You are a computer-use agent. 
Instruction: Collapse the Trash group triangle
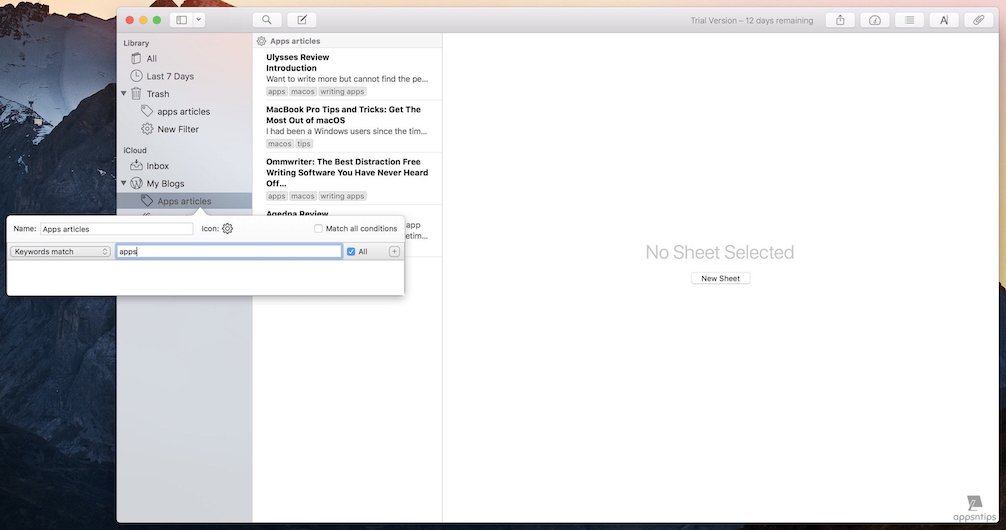[124, 94]
